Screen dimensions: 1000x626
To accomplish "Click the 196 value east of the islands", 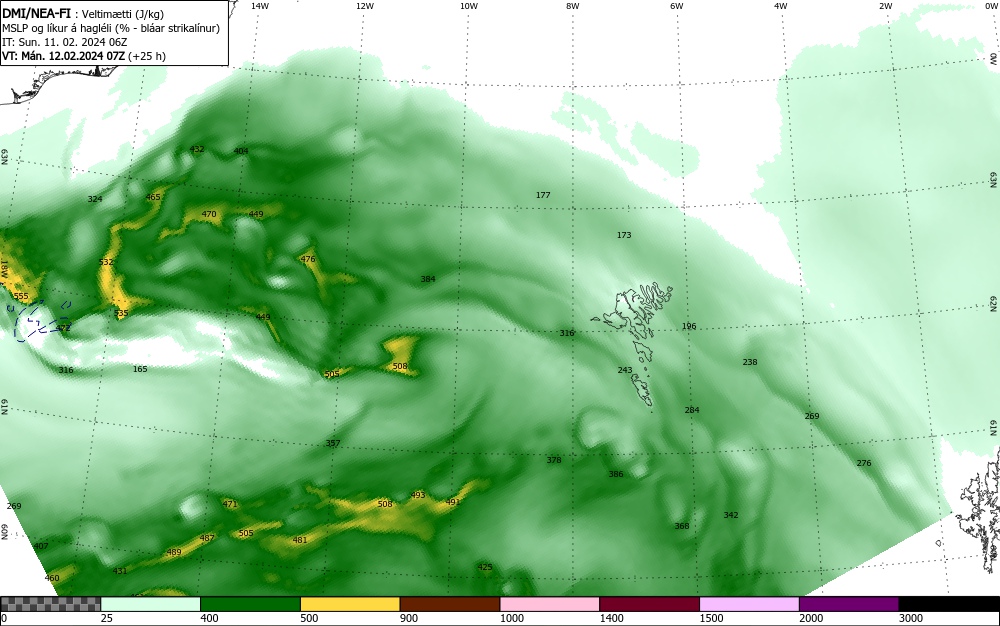I will [689, 326].
